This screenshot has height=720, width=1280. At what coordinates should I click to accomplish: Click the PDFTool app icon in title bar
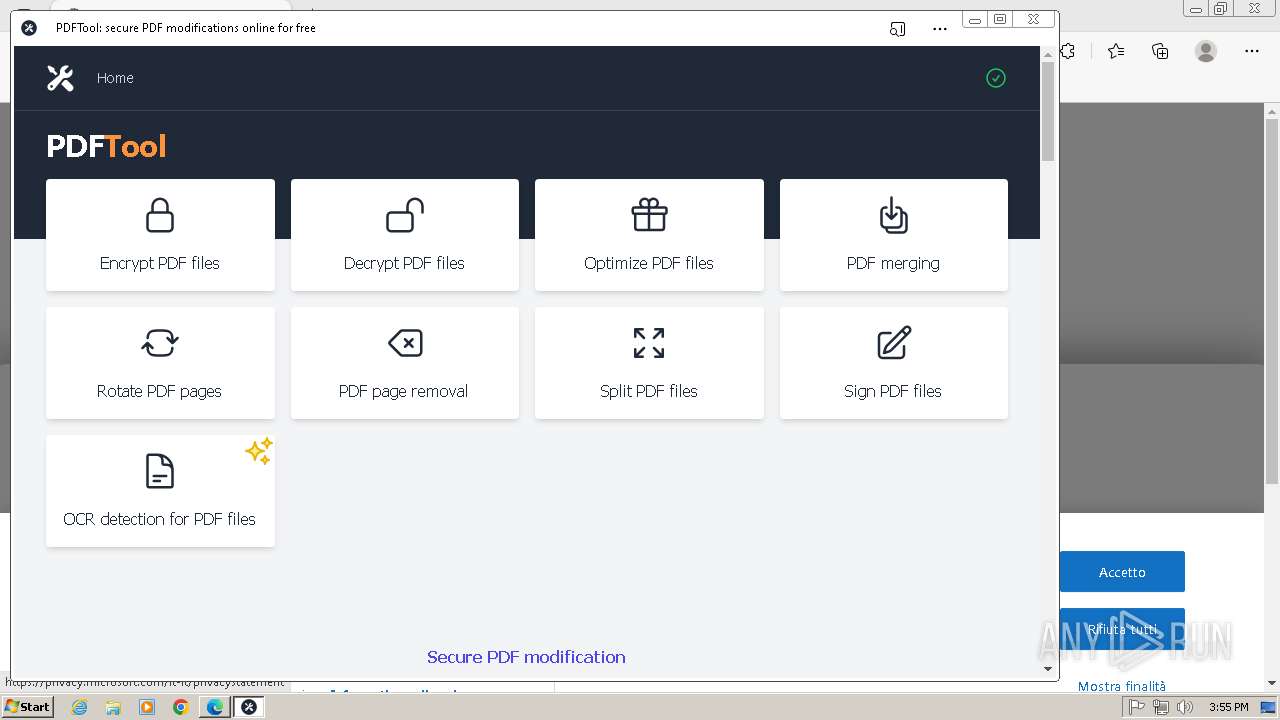point(29,28)
